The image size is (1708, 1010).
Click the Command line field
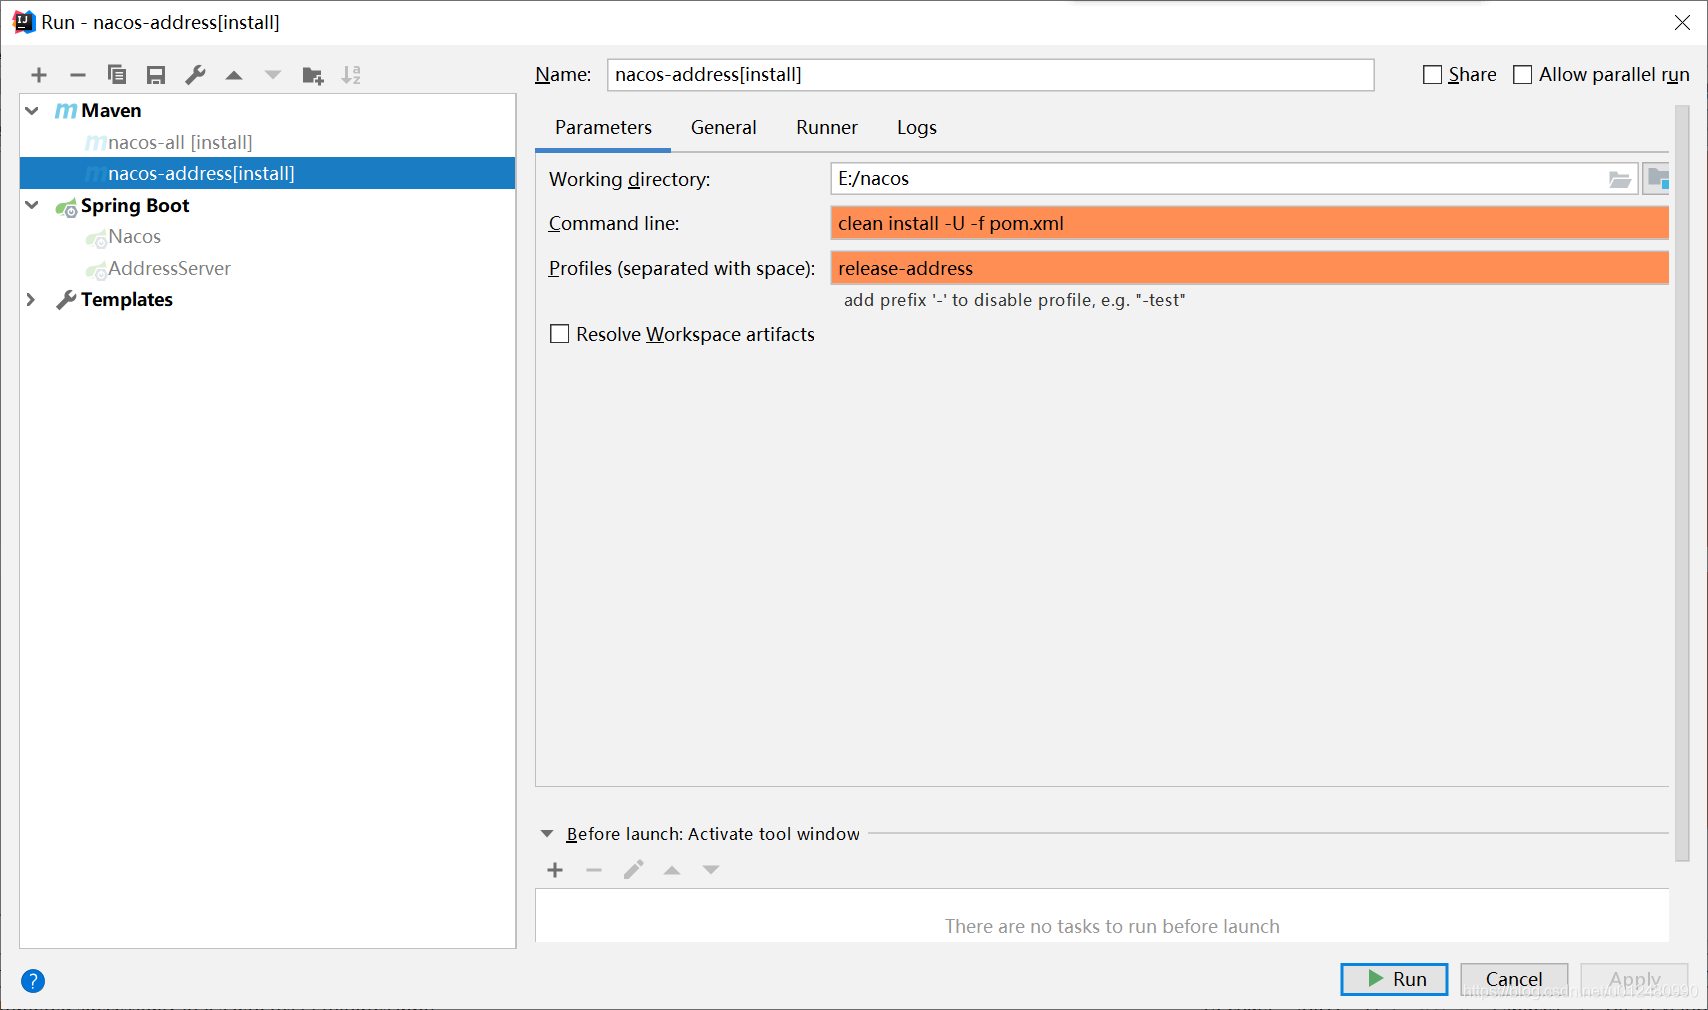1249,223
